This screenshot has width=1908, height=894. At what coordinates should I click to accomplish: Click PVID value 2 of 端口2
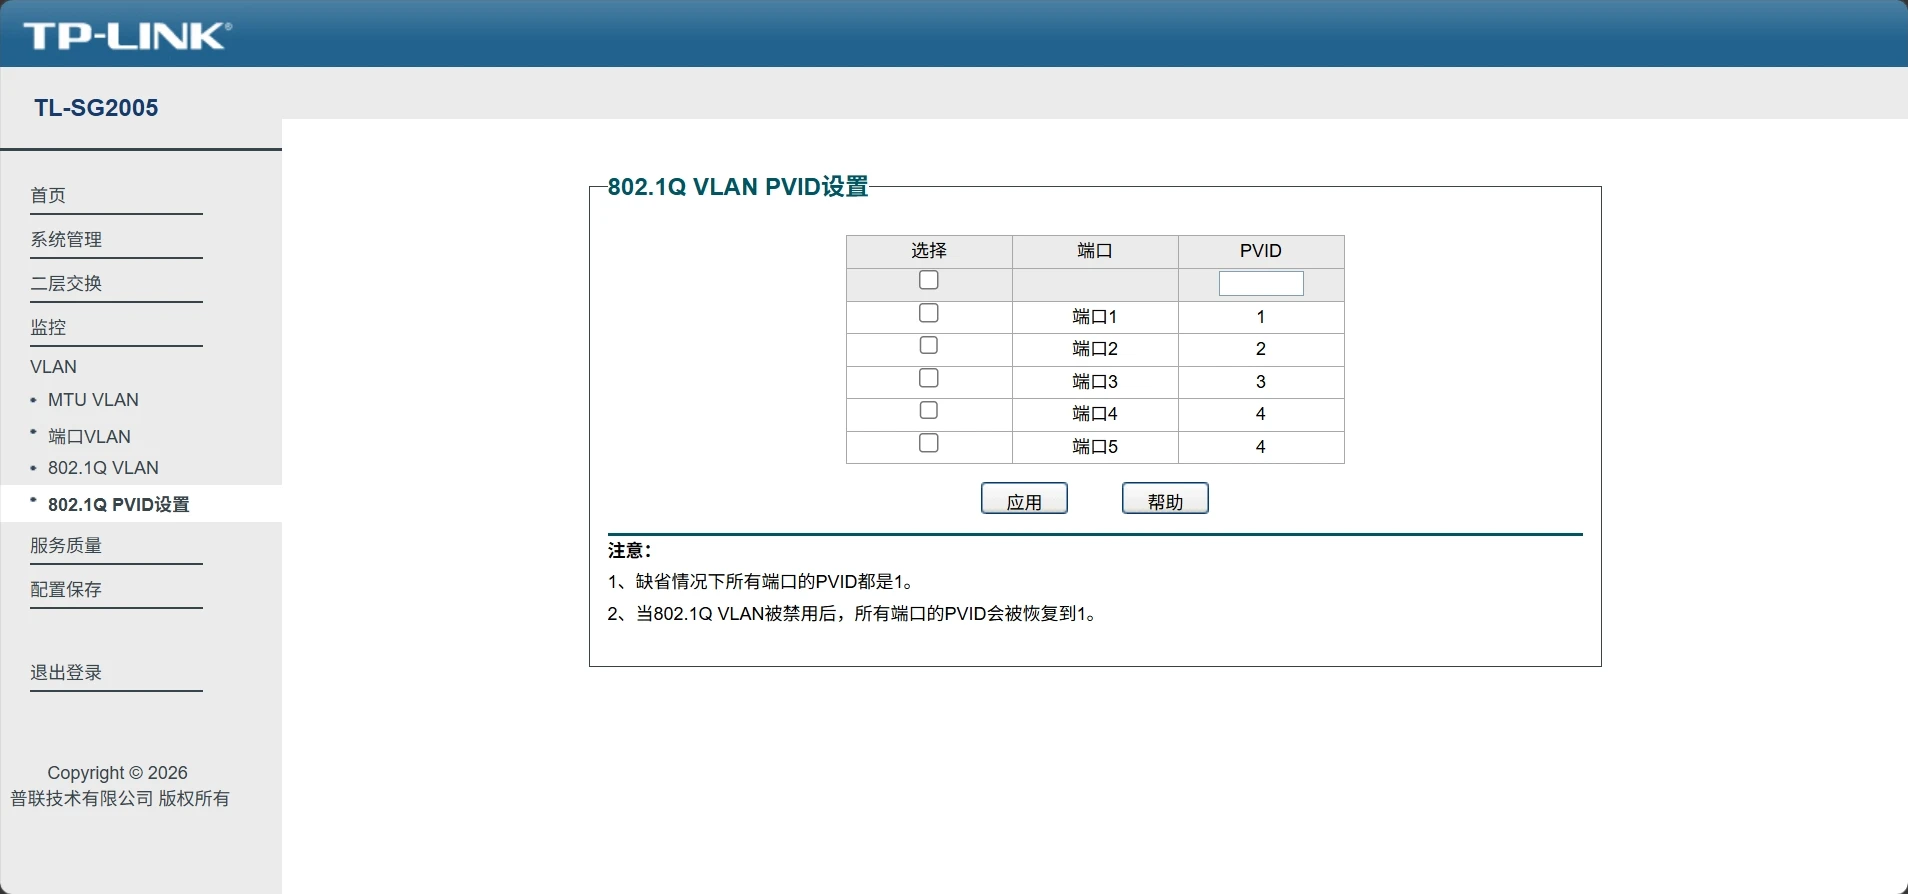[x=1261, y=349]
